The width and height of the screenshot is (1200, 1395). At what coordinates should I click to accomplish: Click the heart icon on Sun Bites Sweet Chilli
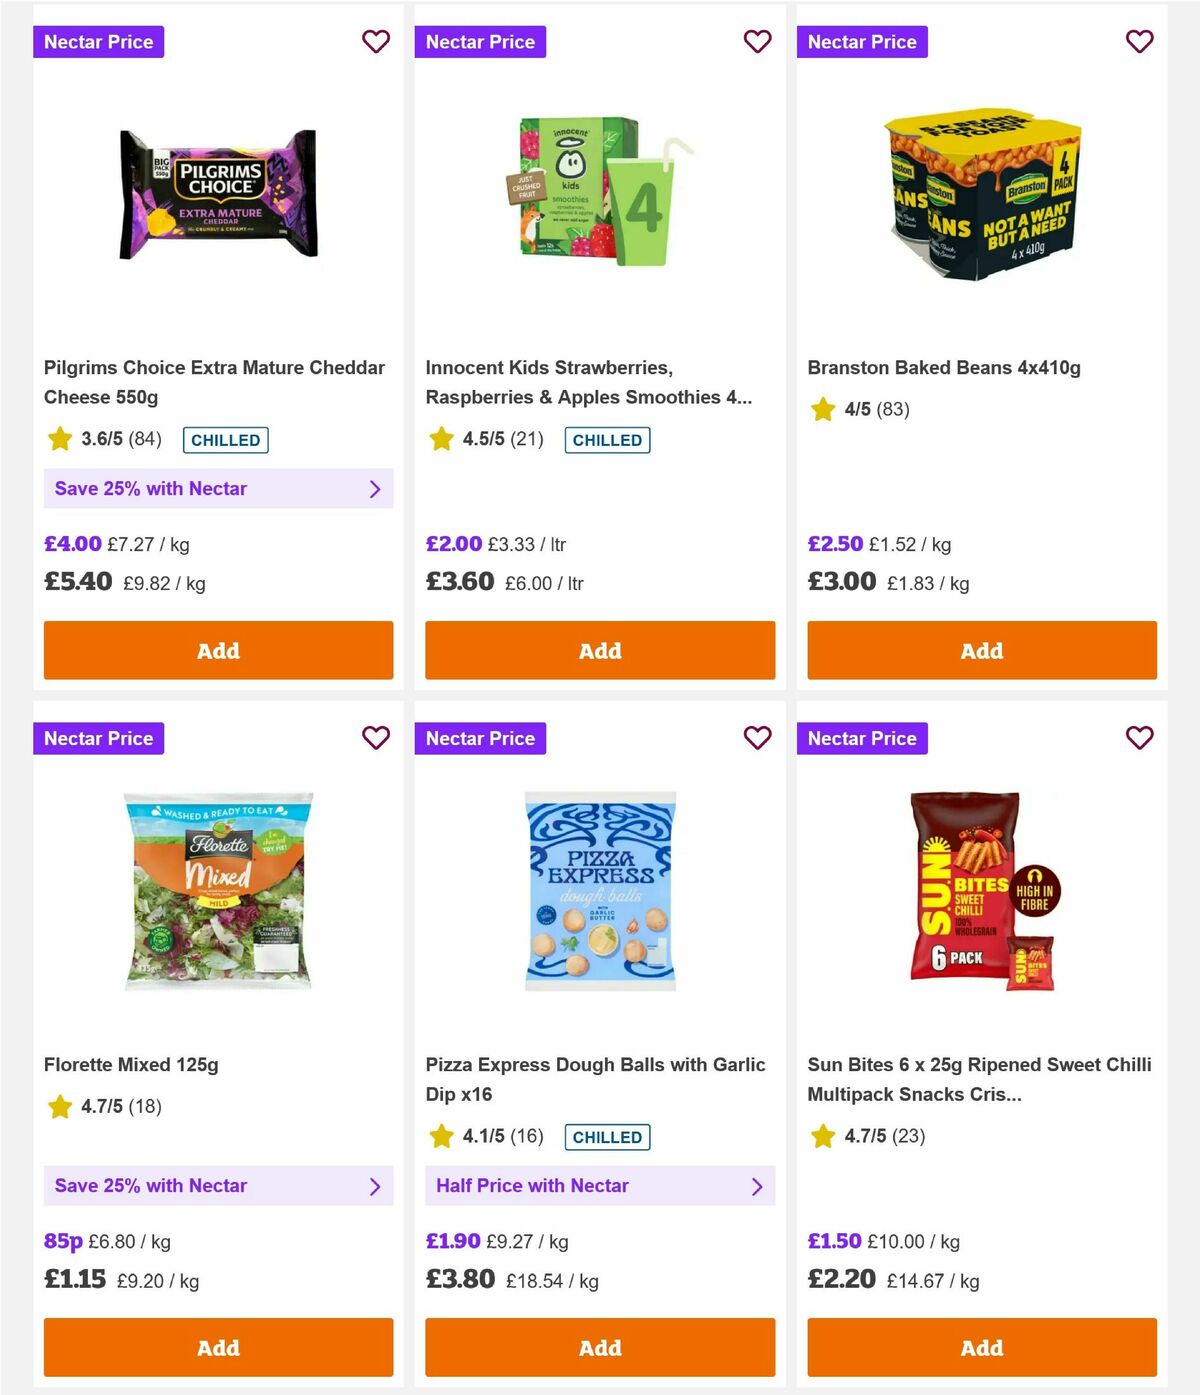pyautogui.click(x=1140, y=738)
